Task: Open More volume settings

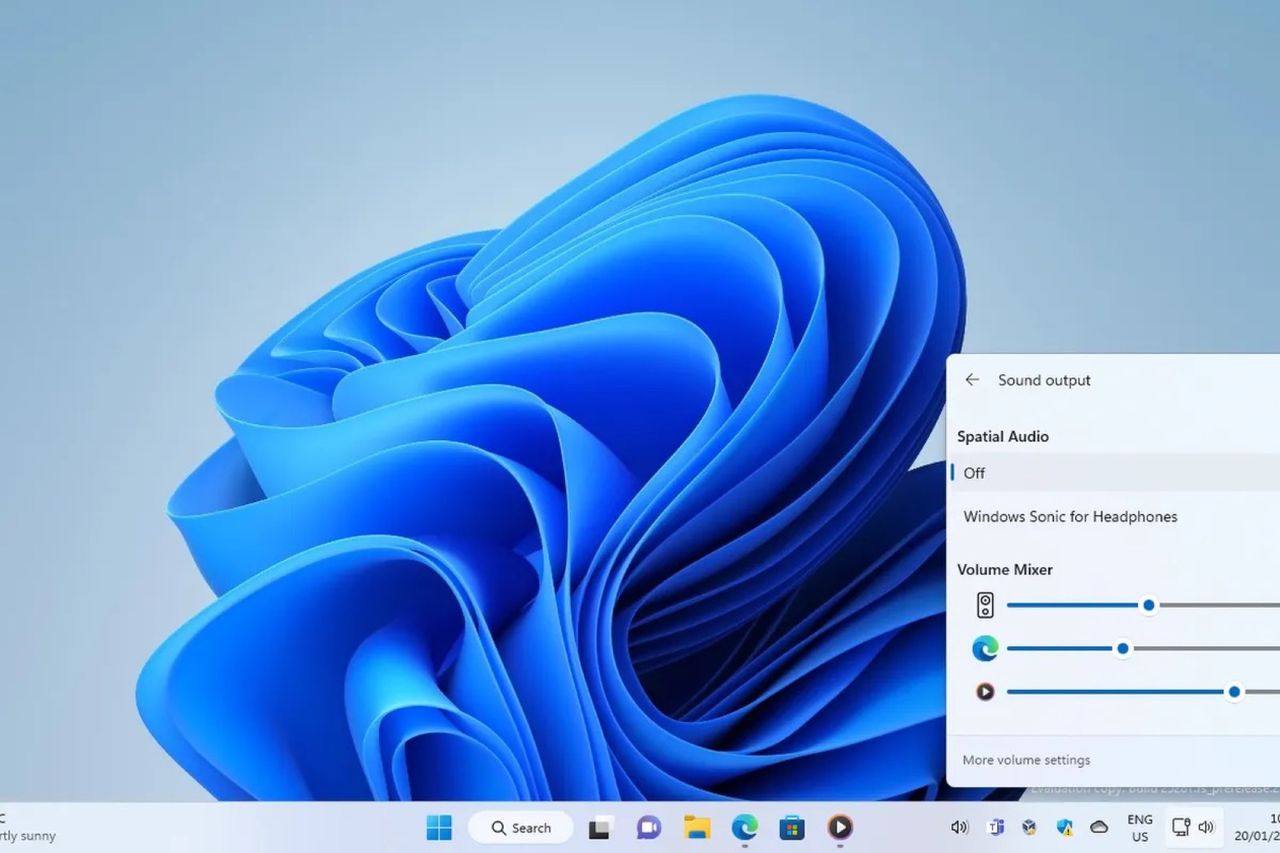Action: 1025,760
